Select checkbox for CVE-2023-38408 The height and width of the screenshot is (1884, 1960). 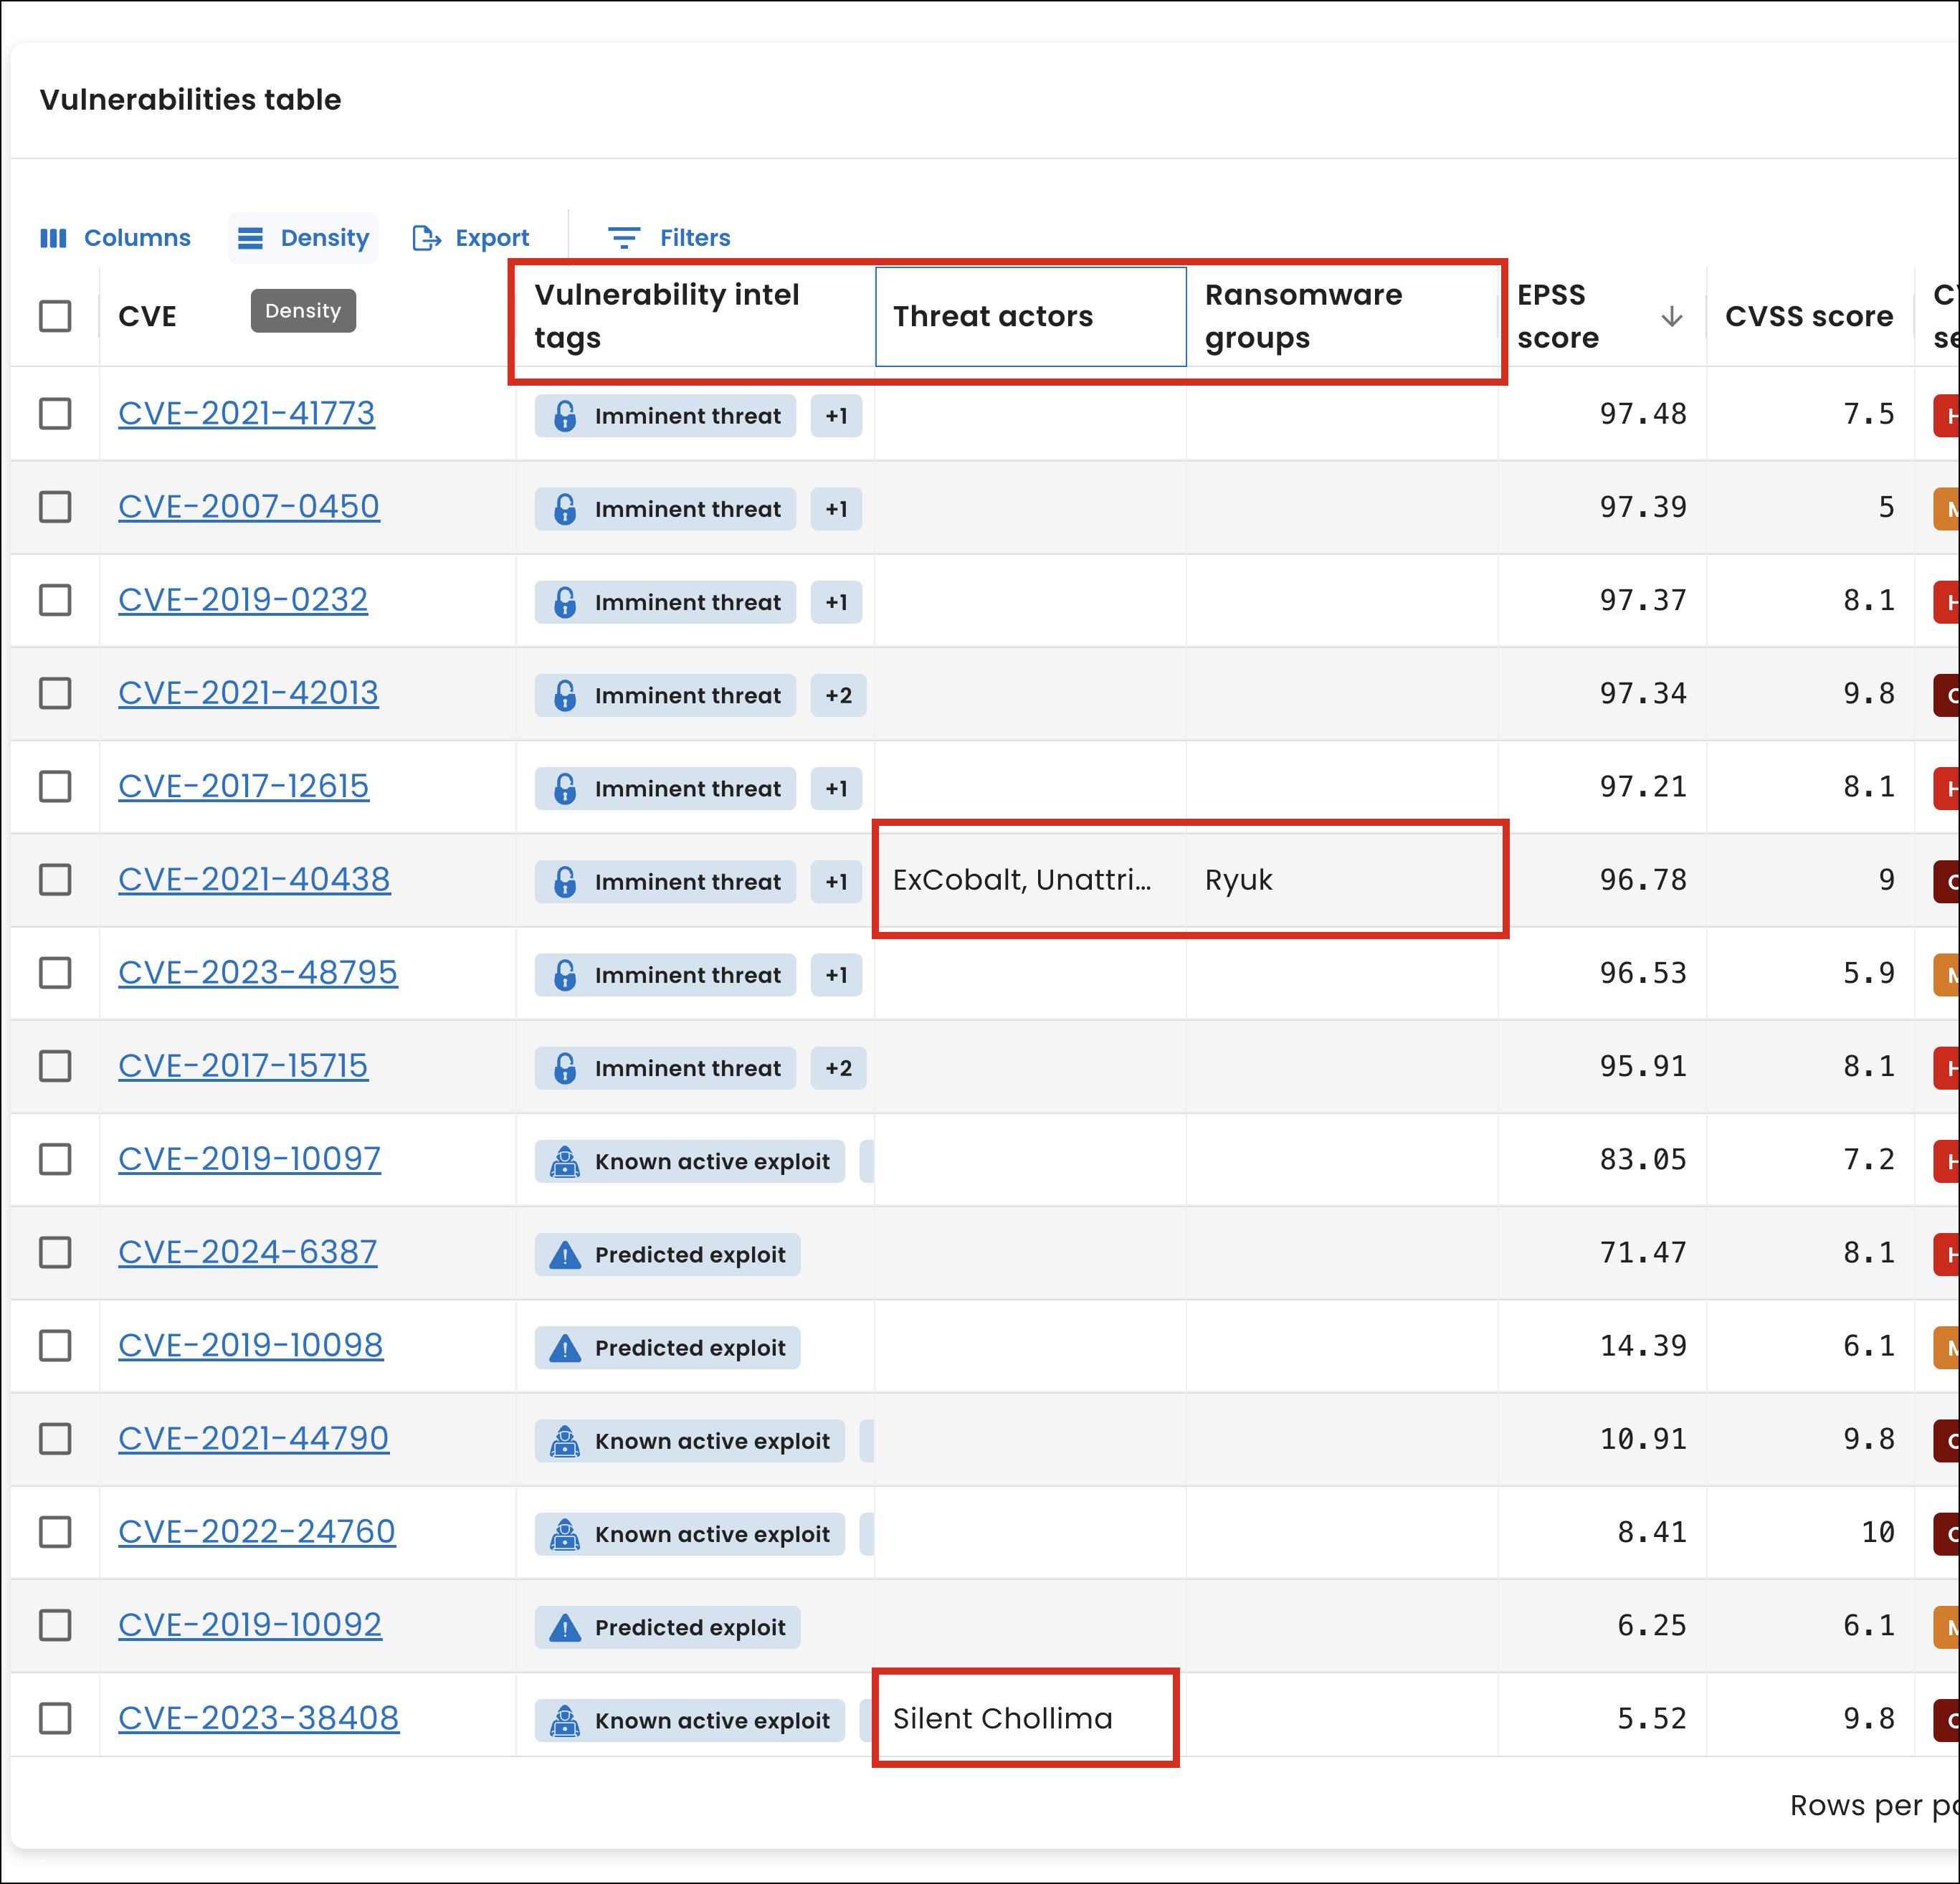tap(55, 1719)
